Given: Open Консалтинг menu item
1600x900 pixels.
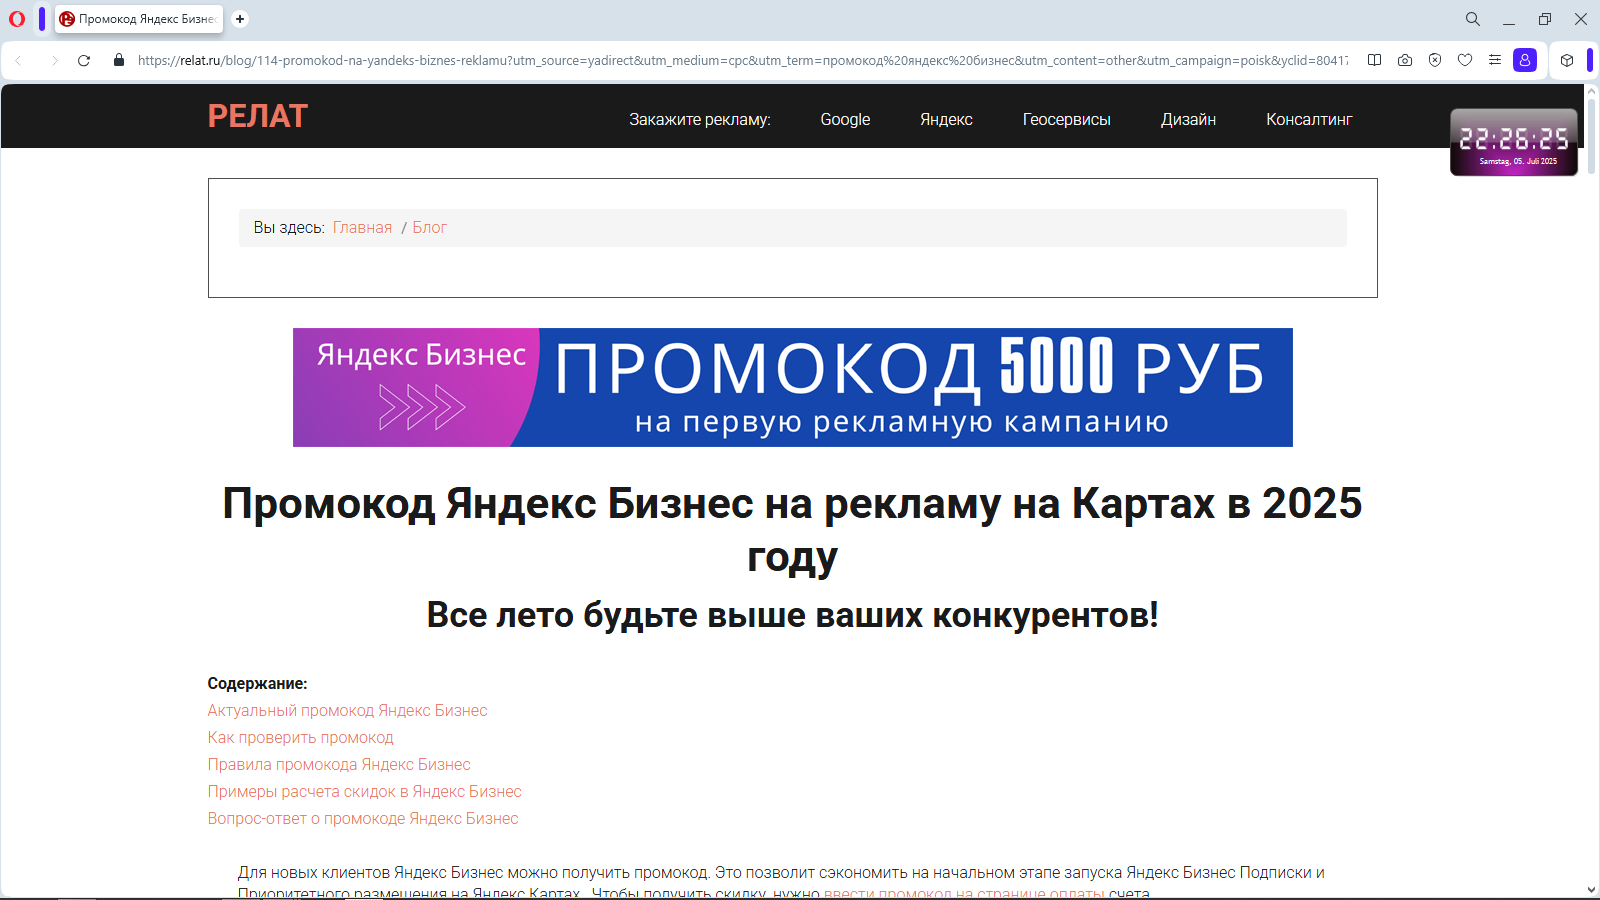Looking at the screenshot, I should point(1309,119).
